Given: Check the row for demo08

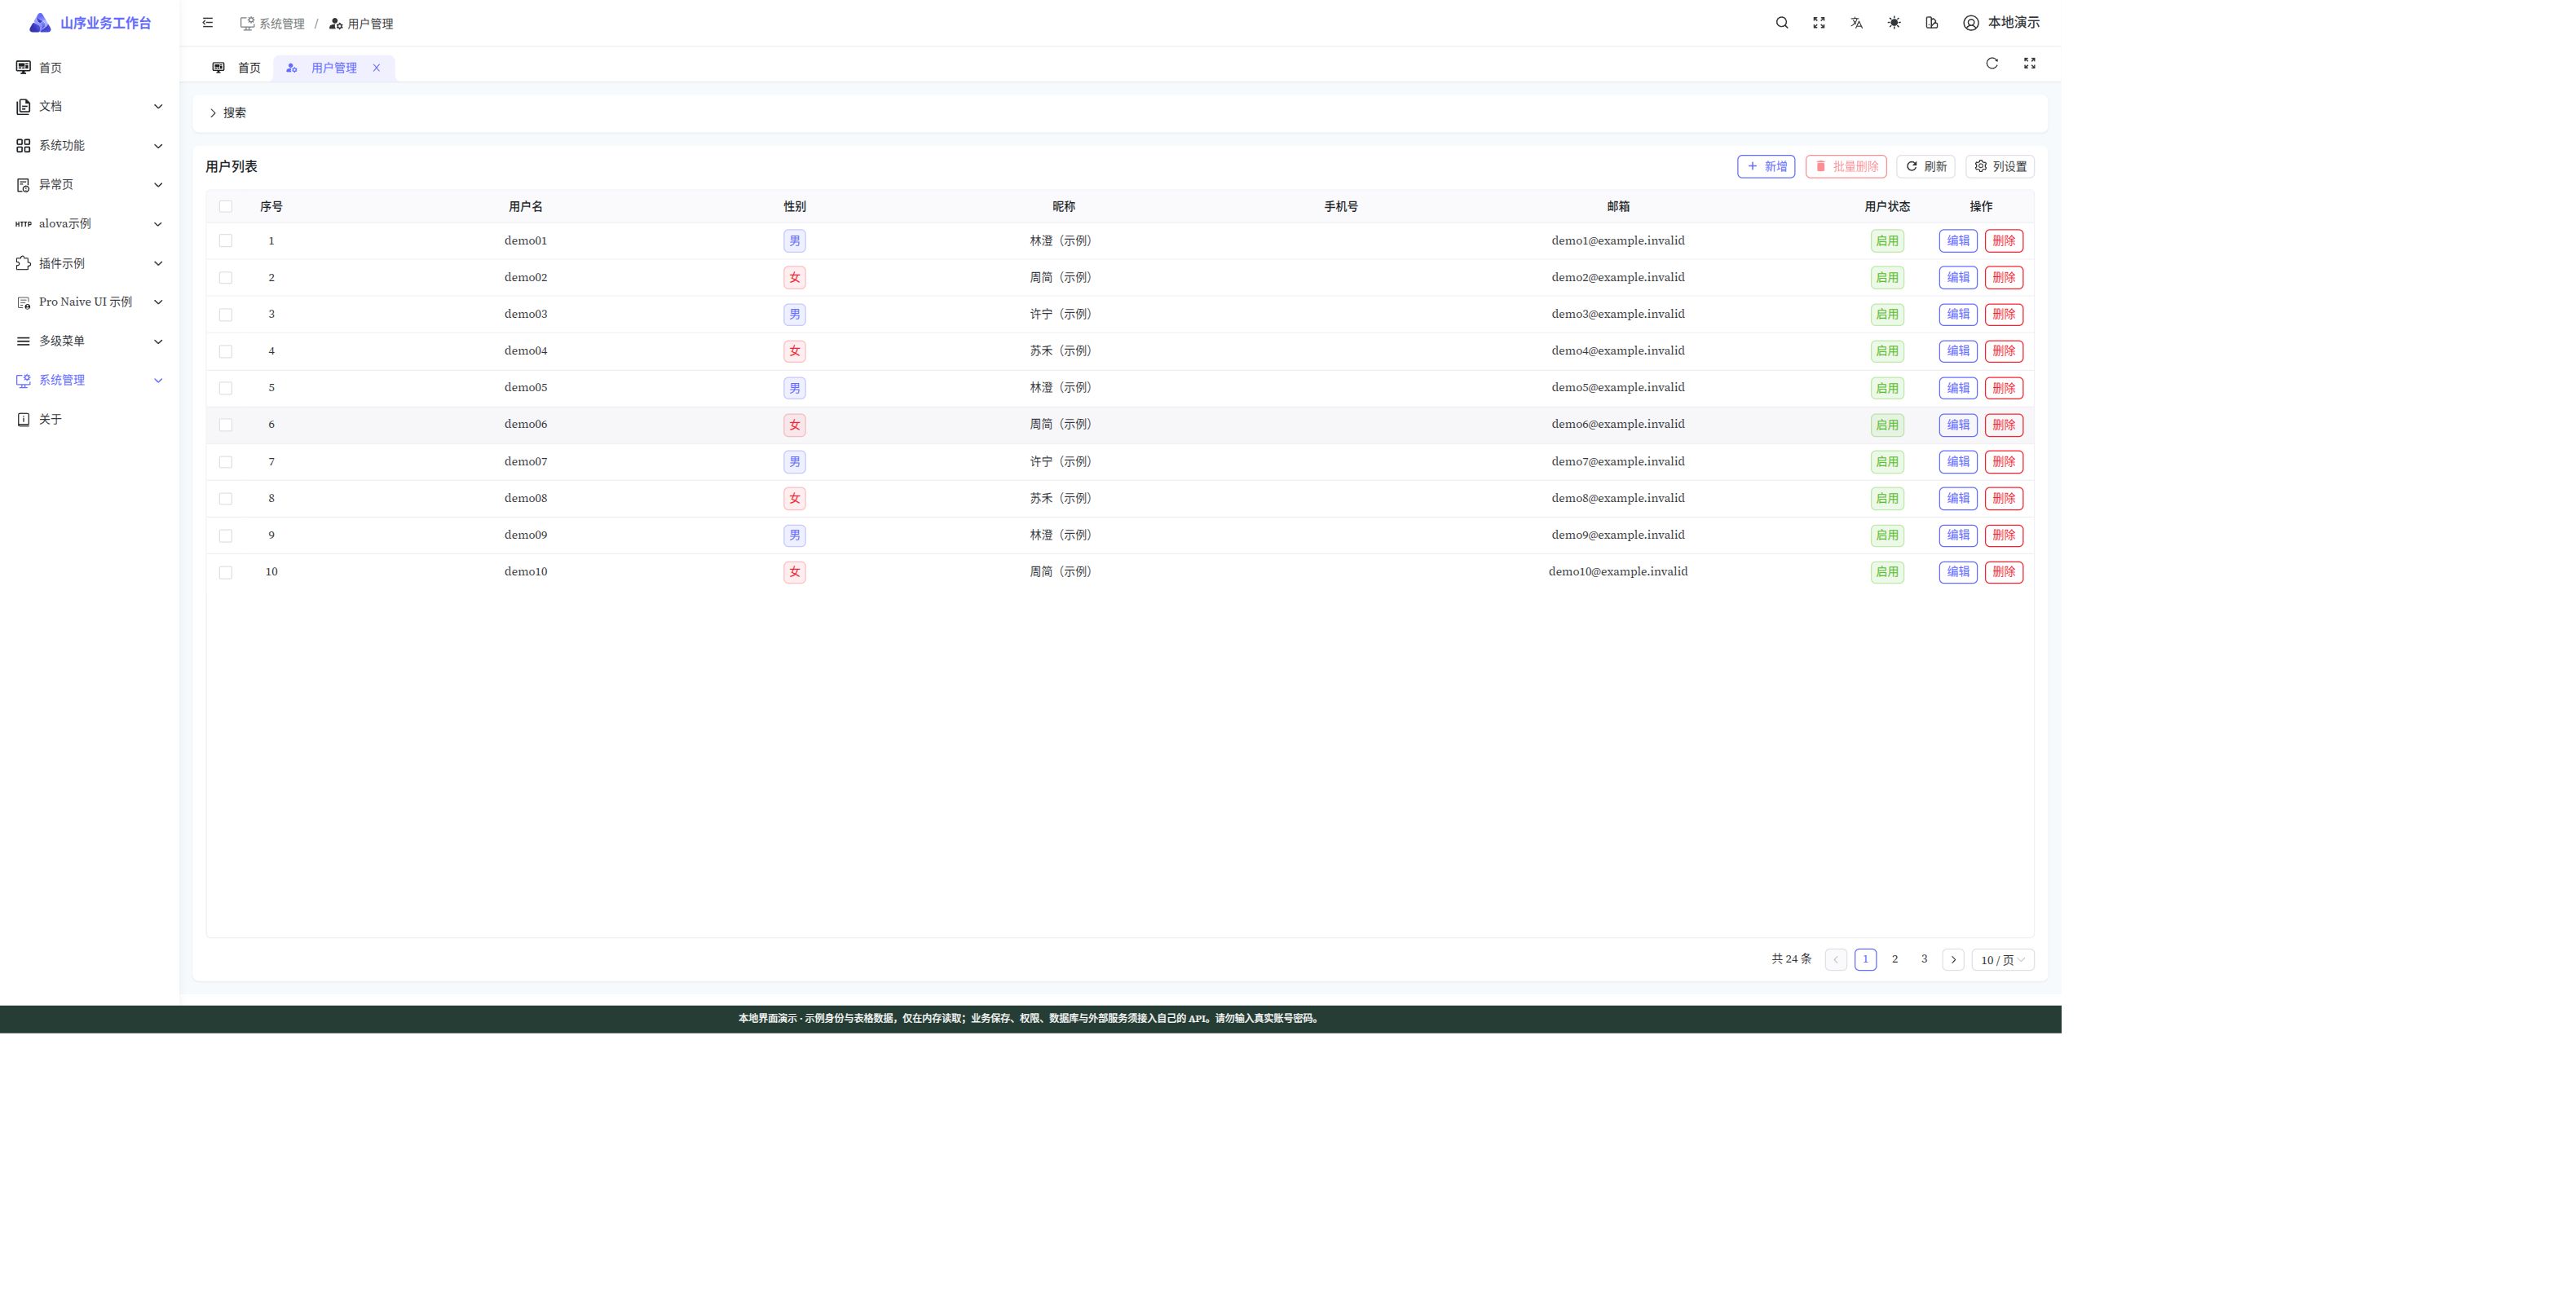Looking at the screenshot, I should tap(226, 499).
